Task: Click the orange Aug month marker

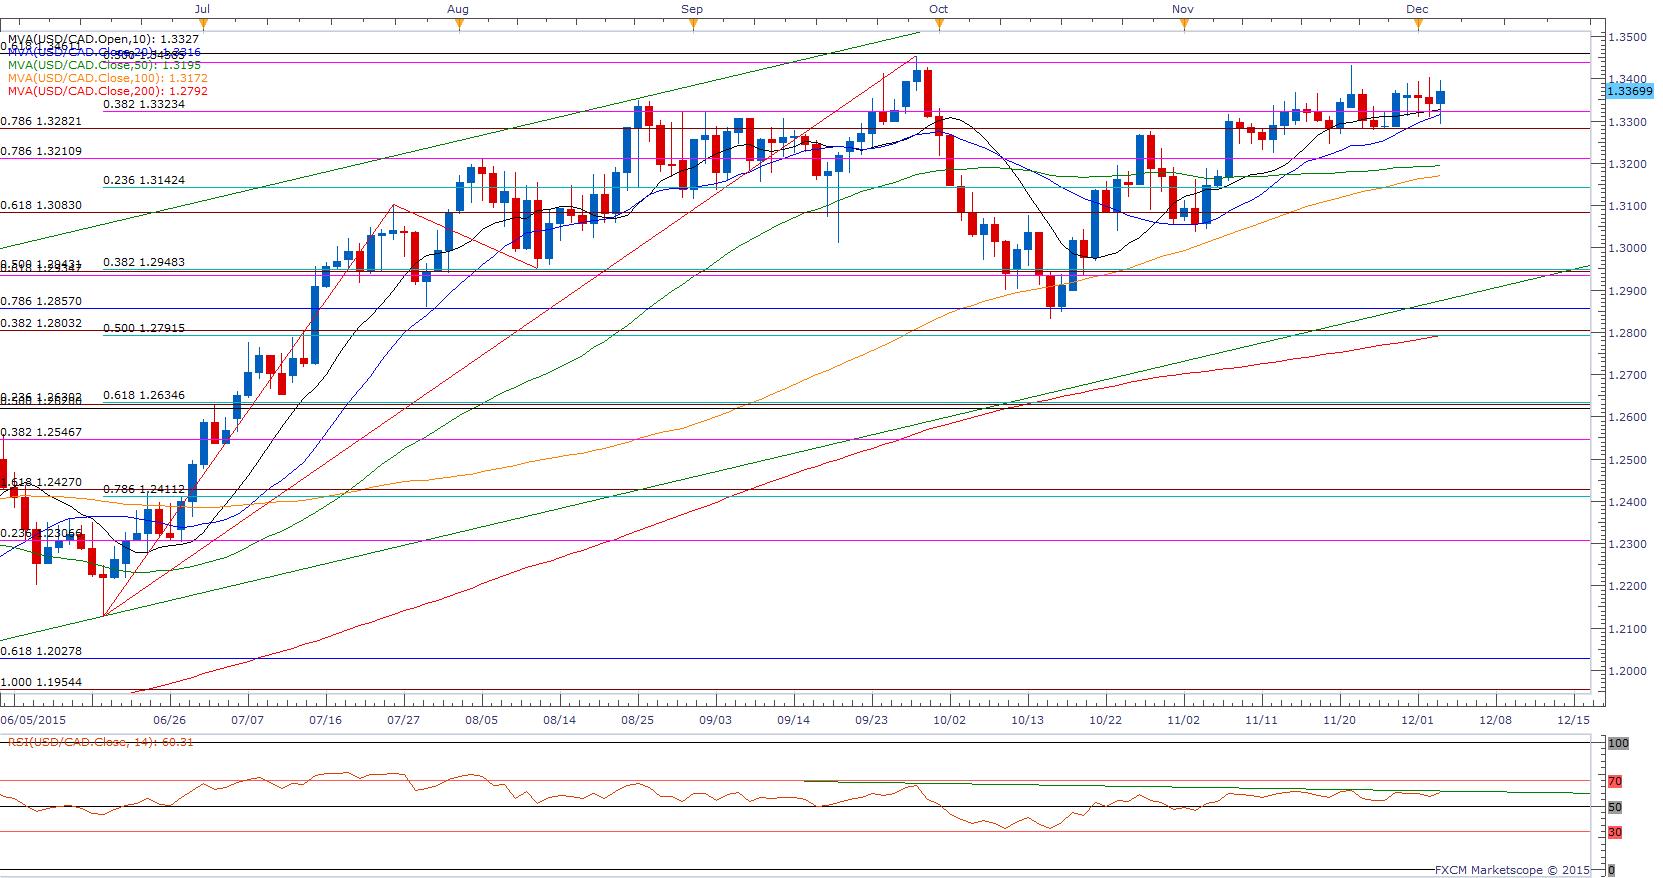Action: point(459,25)
